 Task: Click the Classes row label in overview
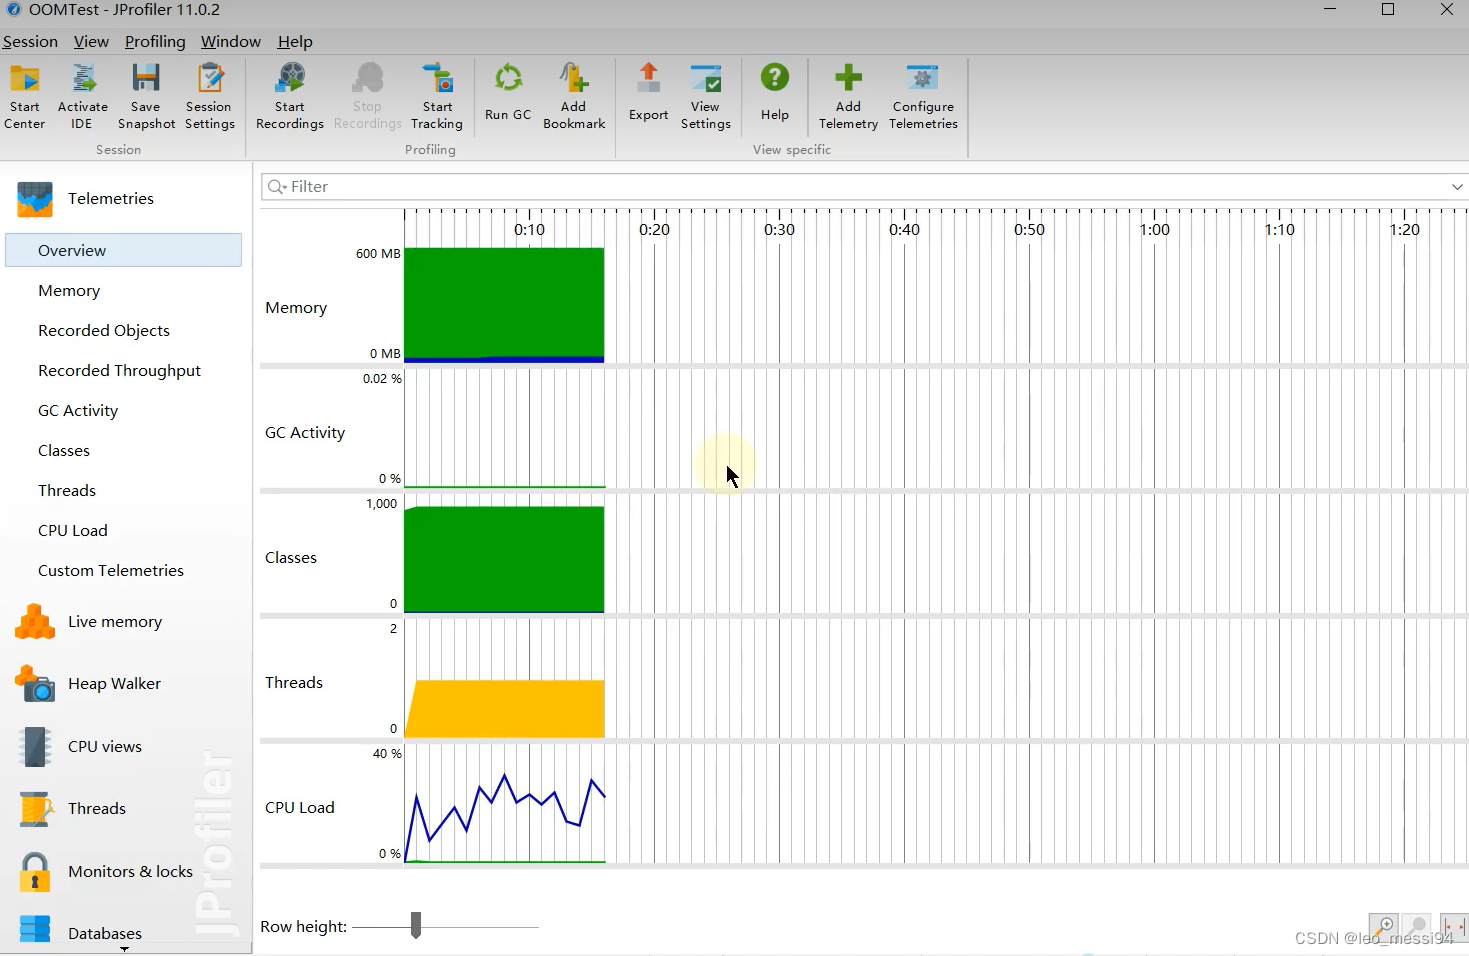click(291, 558)
